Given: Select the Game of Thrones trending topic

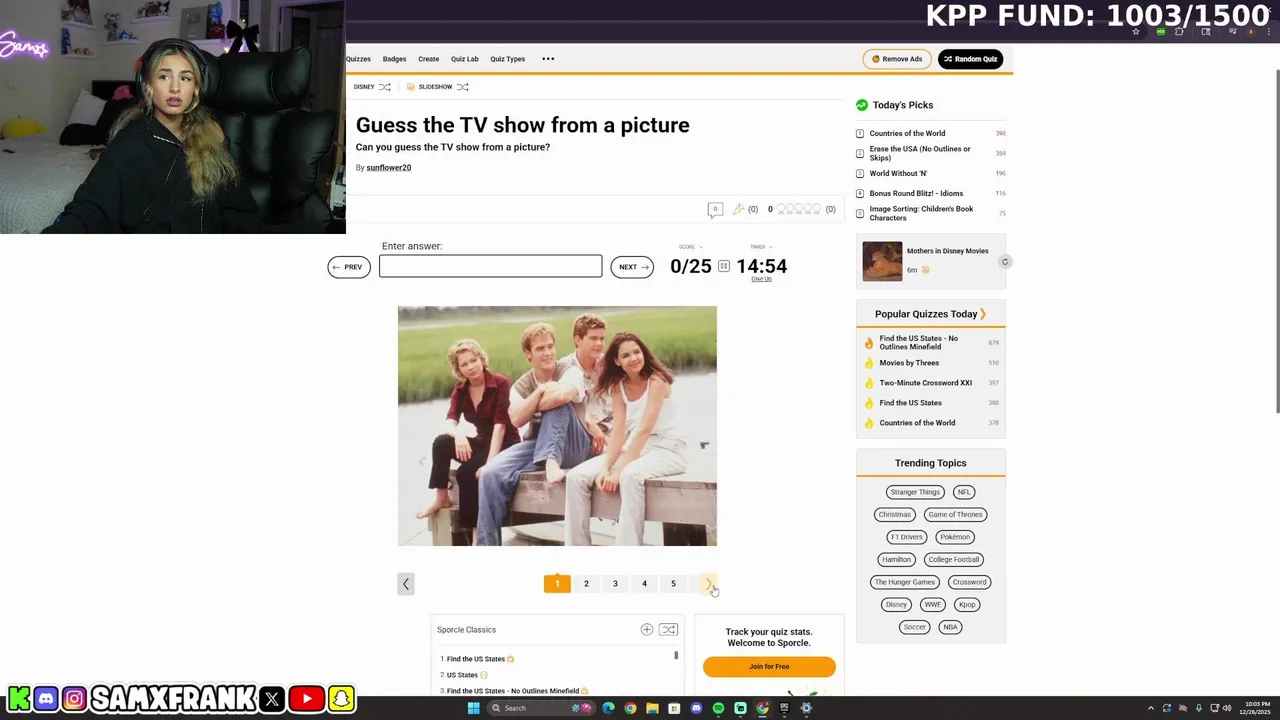Looking at the screenshot, I should (x=955, y=515).
